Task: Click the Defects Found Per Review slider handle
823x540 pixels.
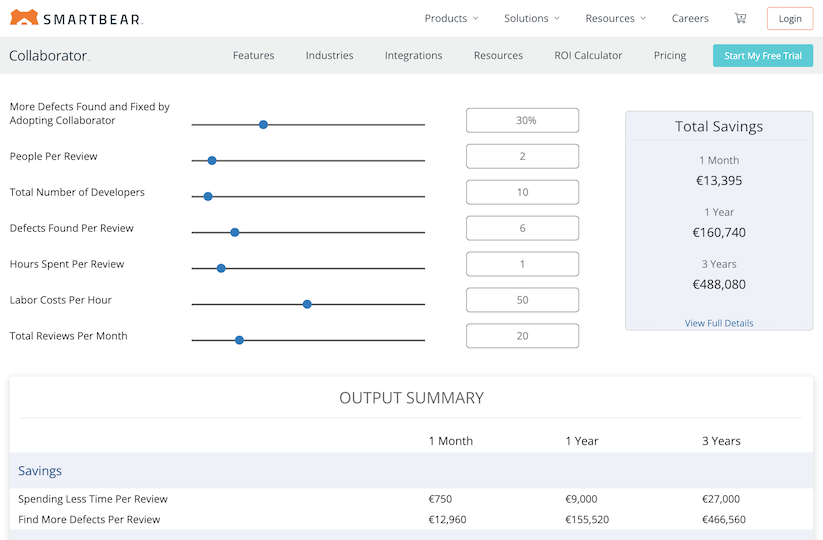Action: coord(235,232)
